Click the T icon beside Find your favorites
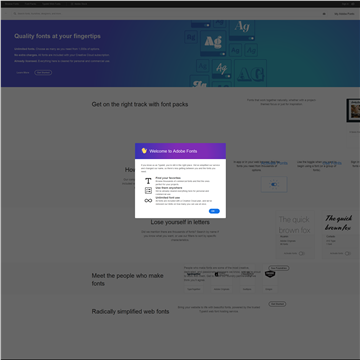 [148, 181]
